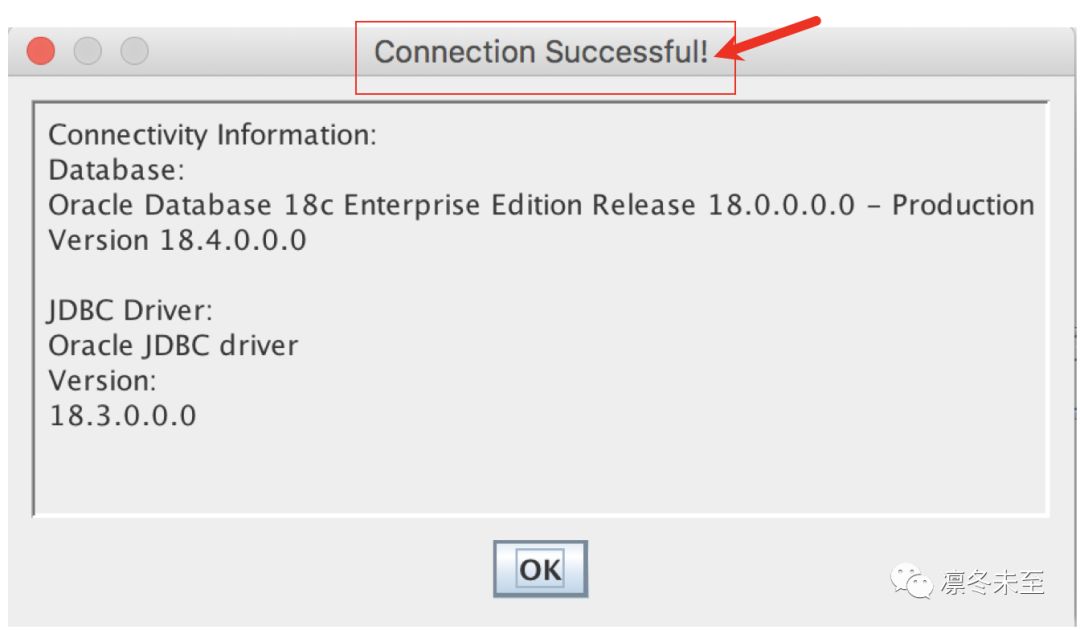Click the Oracle Database 18c text

191,205
